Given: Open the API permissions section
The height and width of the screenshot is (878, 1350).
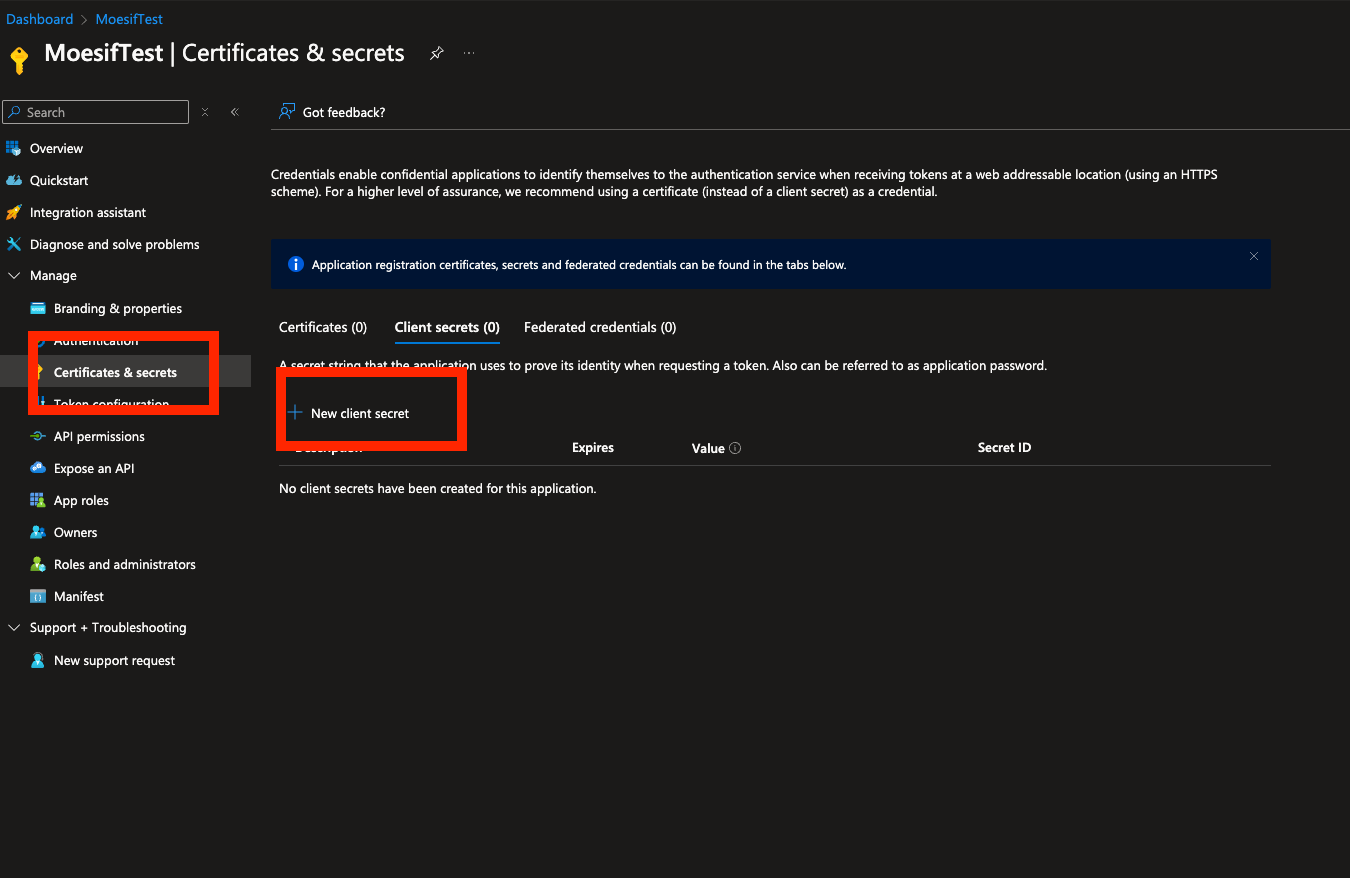Looking at the screenshot, I should tap(102, 436).
